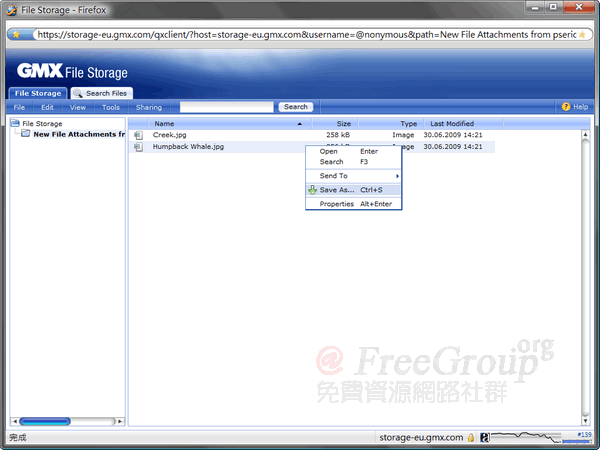Maximize the Firefox window
600x450 pixels.
(553, 7)
